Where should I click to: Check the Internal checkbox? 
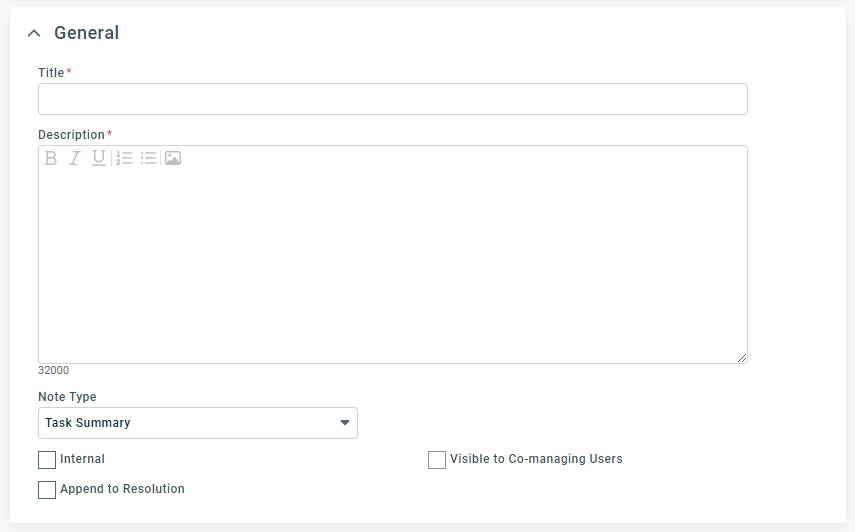point(47,460)
